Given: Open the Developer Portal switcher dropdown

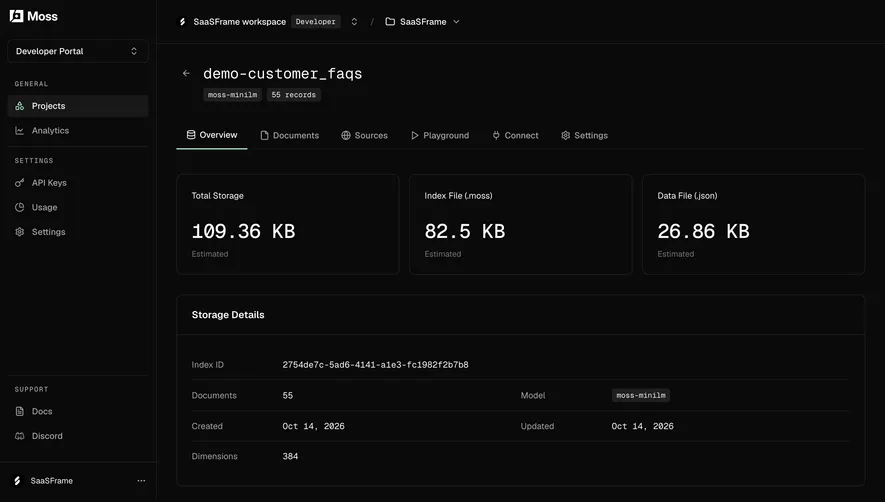Looking at the screenshot, I should (x=78, y=51).
